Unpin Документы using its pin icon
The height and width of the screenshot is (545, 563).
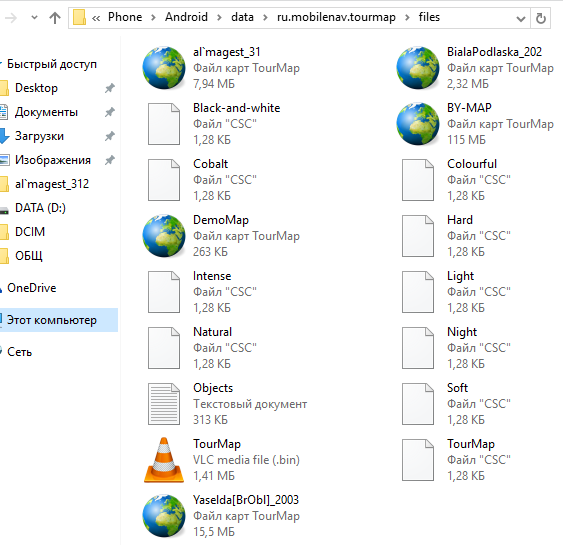click(110, 112)
